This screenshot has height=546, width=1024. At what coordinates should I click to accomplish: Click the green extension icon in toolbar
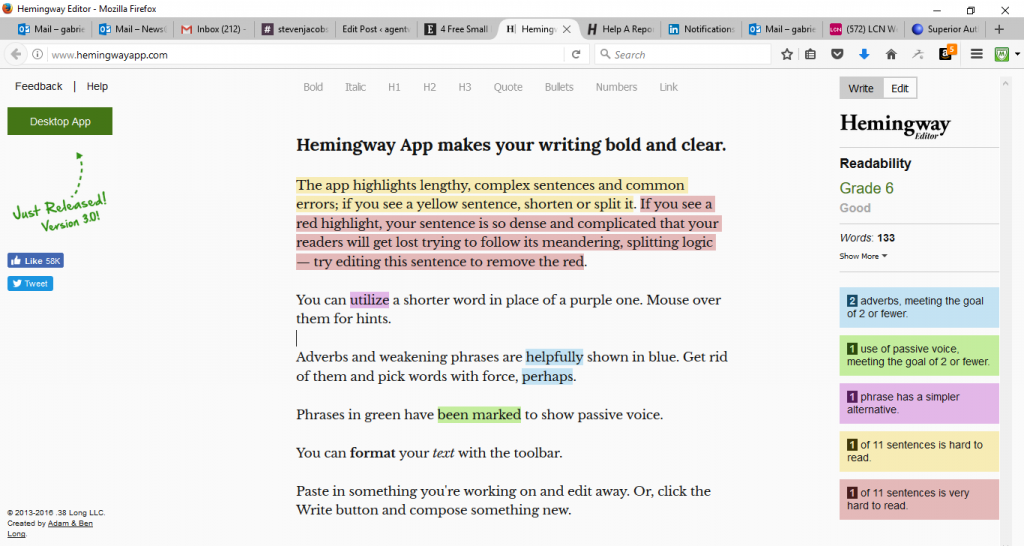pos(1001,54)
